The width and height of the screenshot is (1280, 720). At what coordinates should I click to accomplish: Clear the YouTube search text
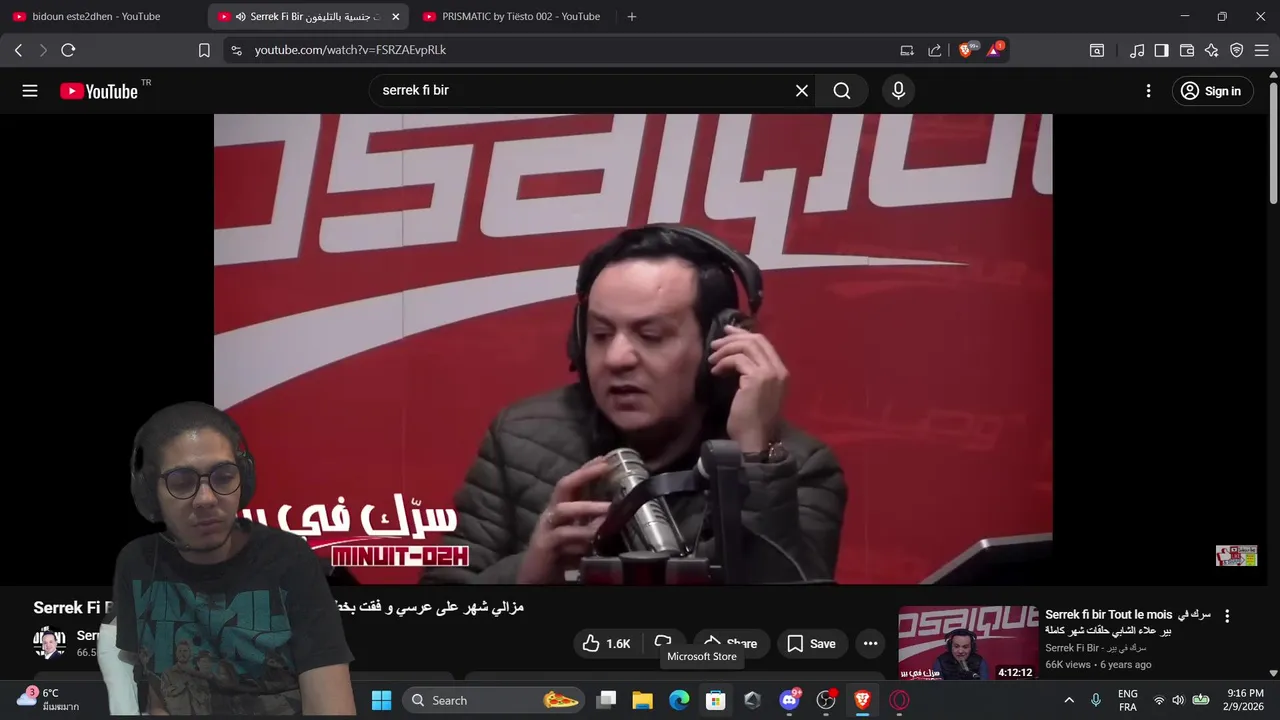point(801,91)
